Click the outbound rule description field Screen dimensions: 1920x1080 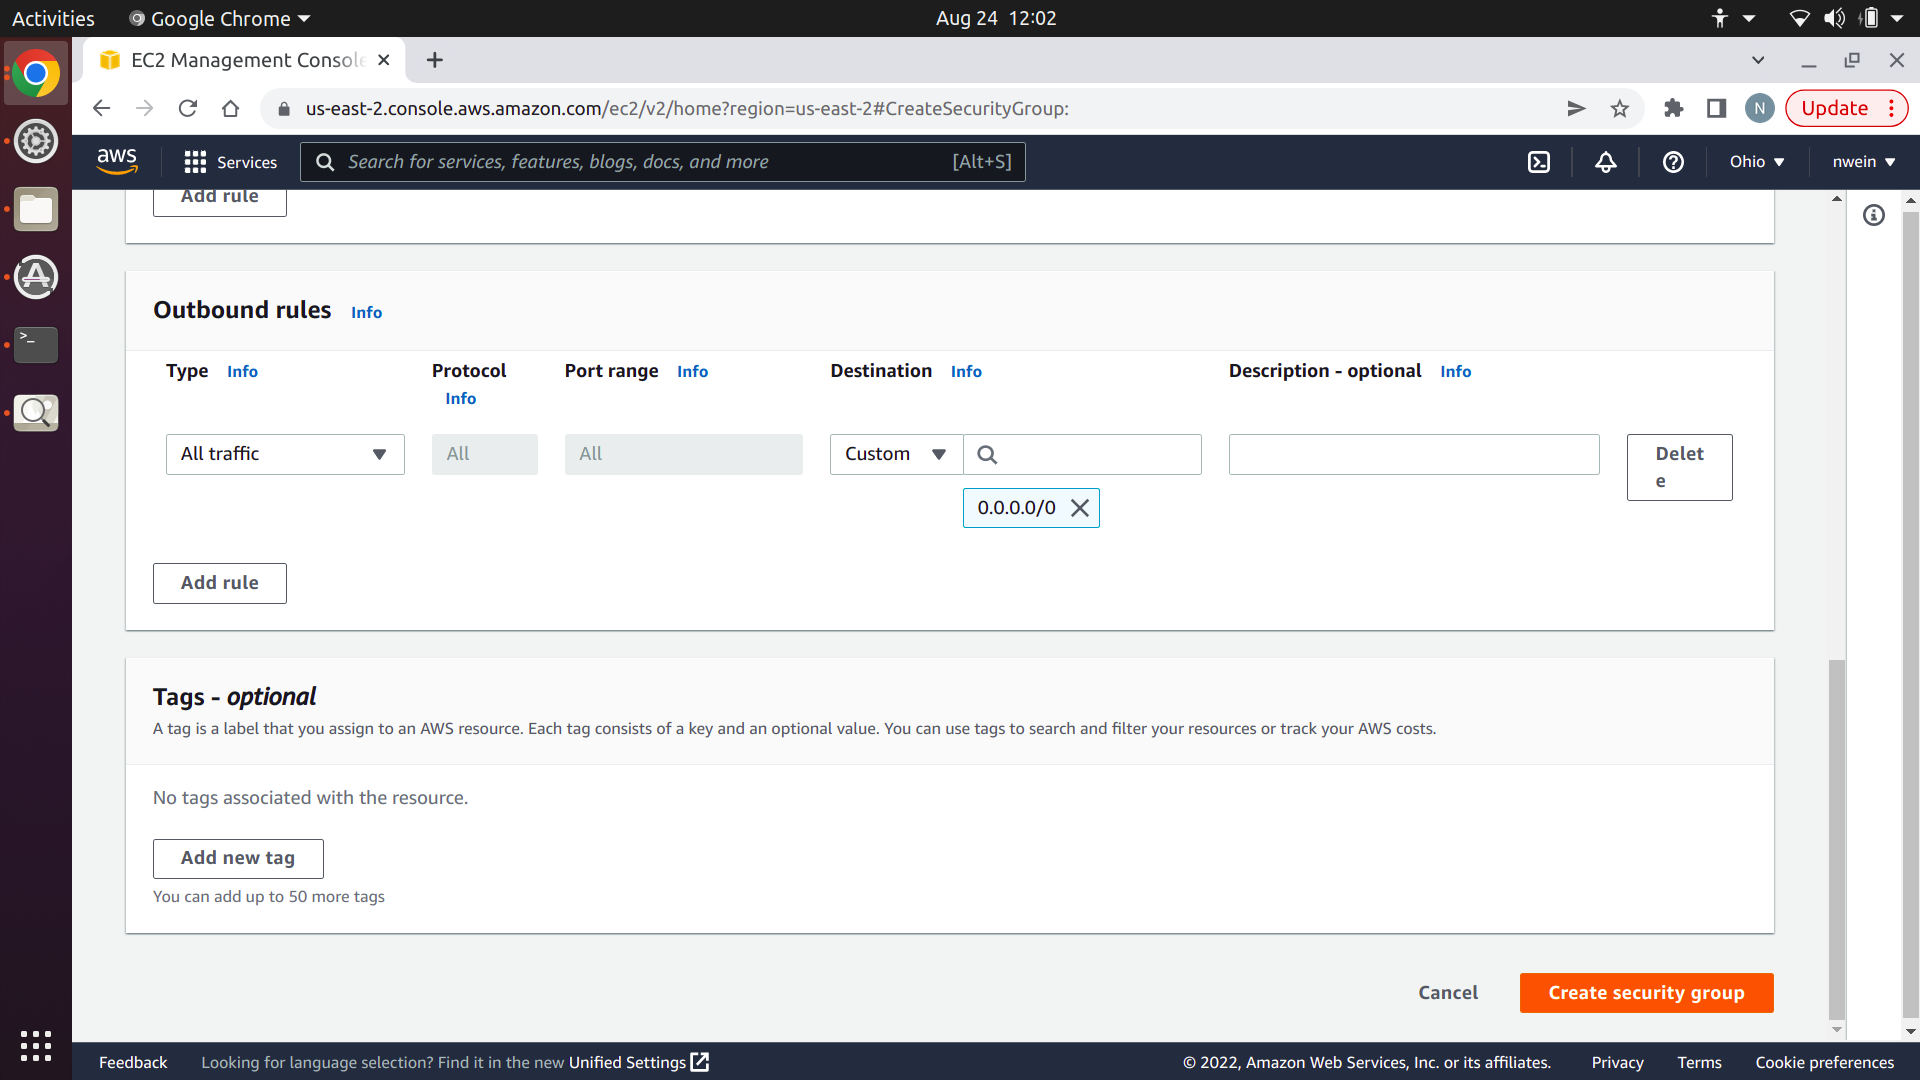pos(1413,454)
